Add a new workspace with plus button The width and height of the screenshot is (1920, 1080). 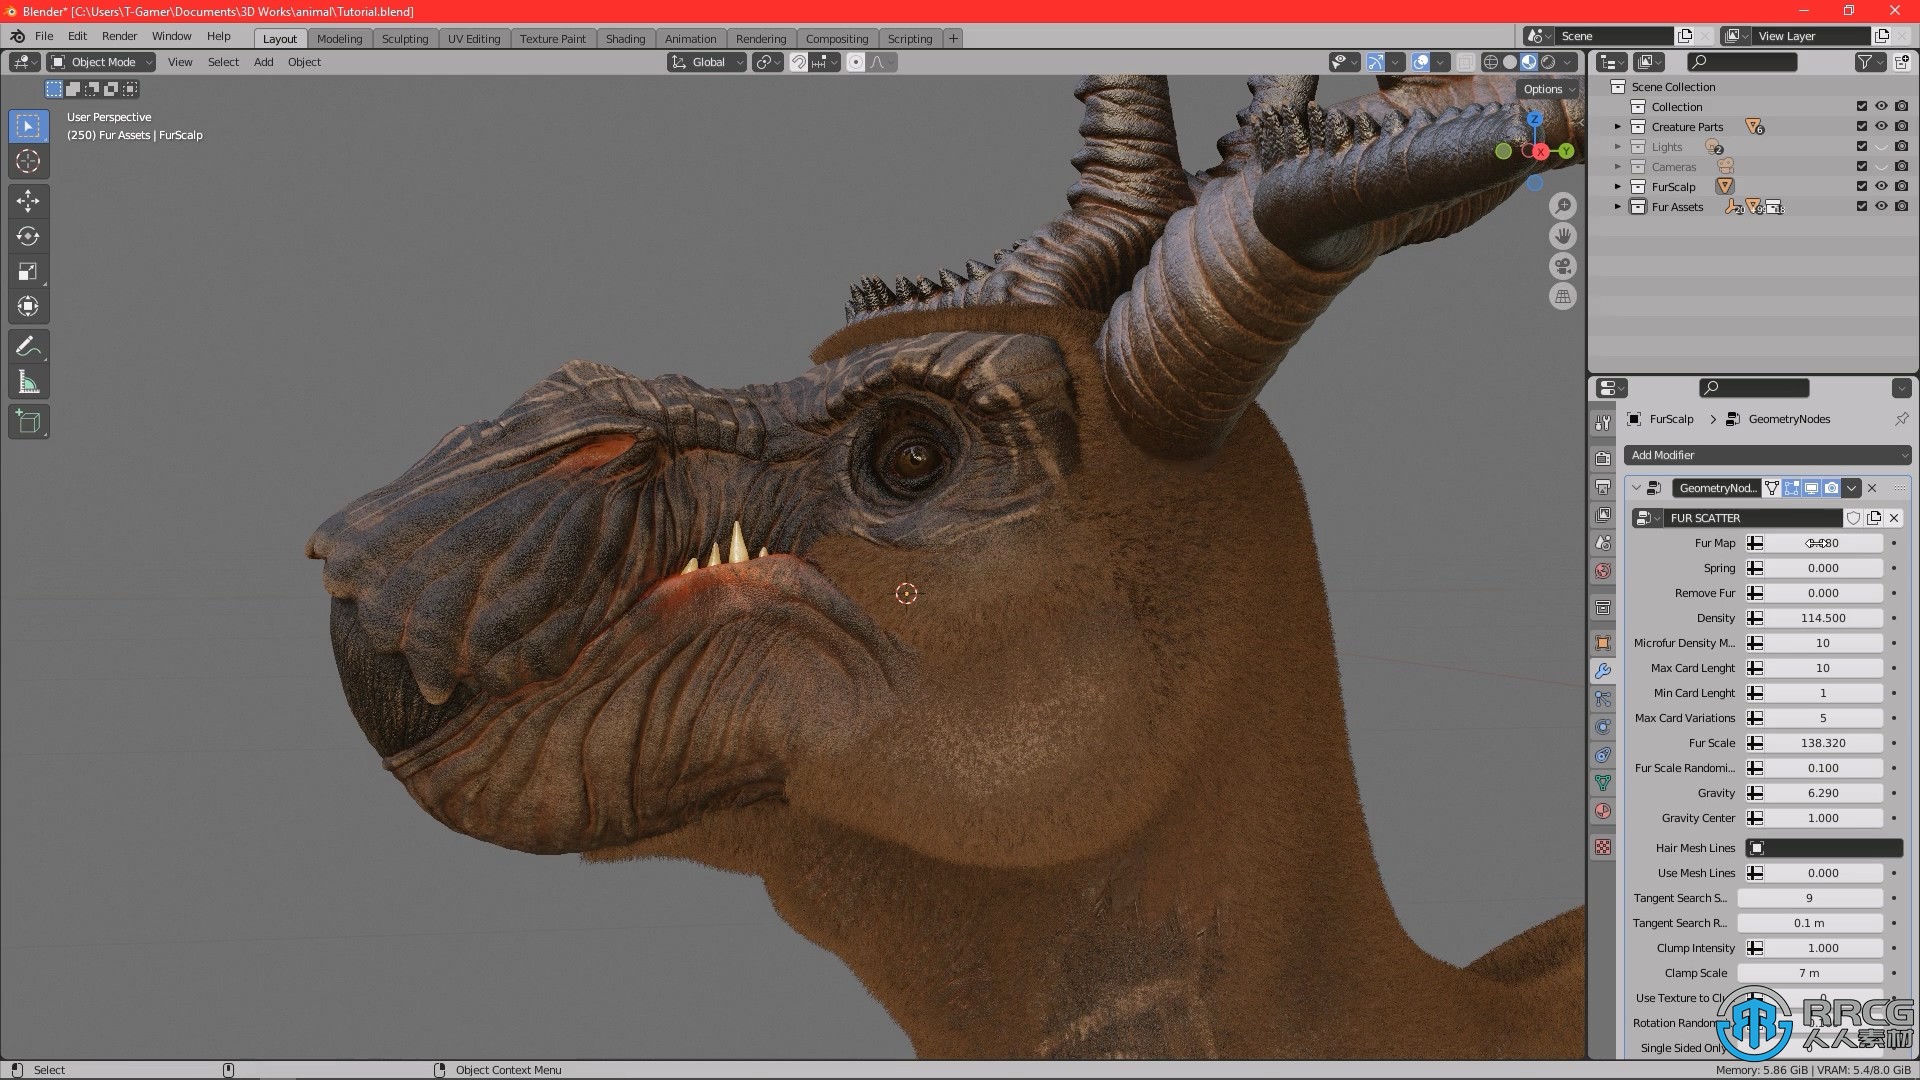click(953, 38)
